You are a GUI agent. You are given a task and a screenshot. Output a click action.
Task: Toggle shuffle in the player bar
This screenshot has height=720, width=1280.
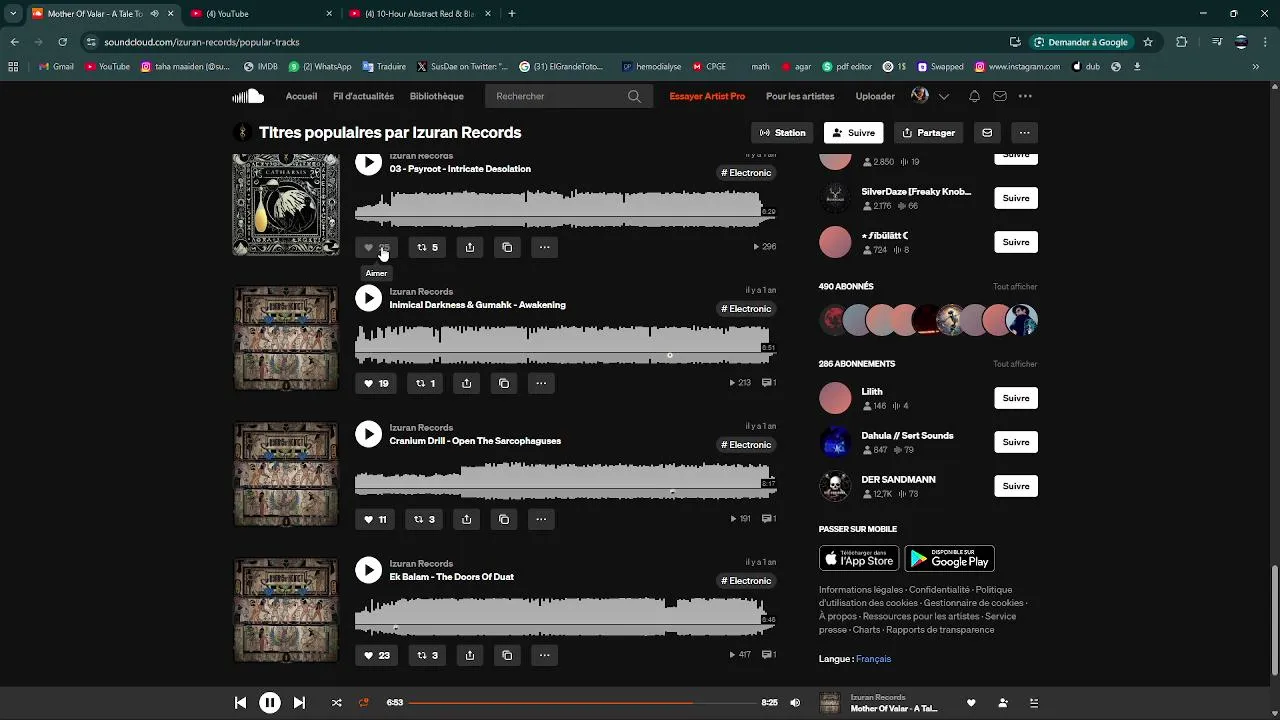[336, 703]
